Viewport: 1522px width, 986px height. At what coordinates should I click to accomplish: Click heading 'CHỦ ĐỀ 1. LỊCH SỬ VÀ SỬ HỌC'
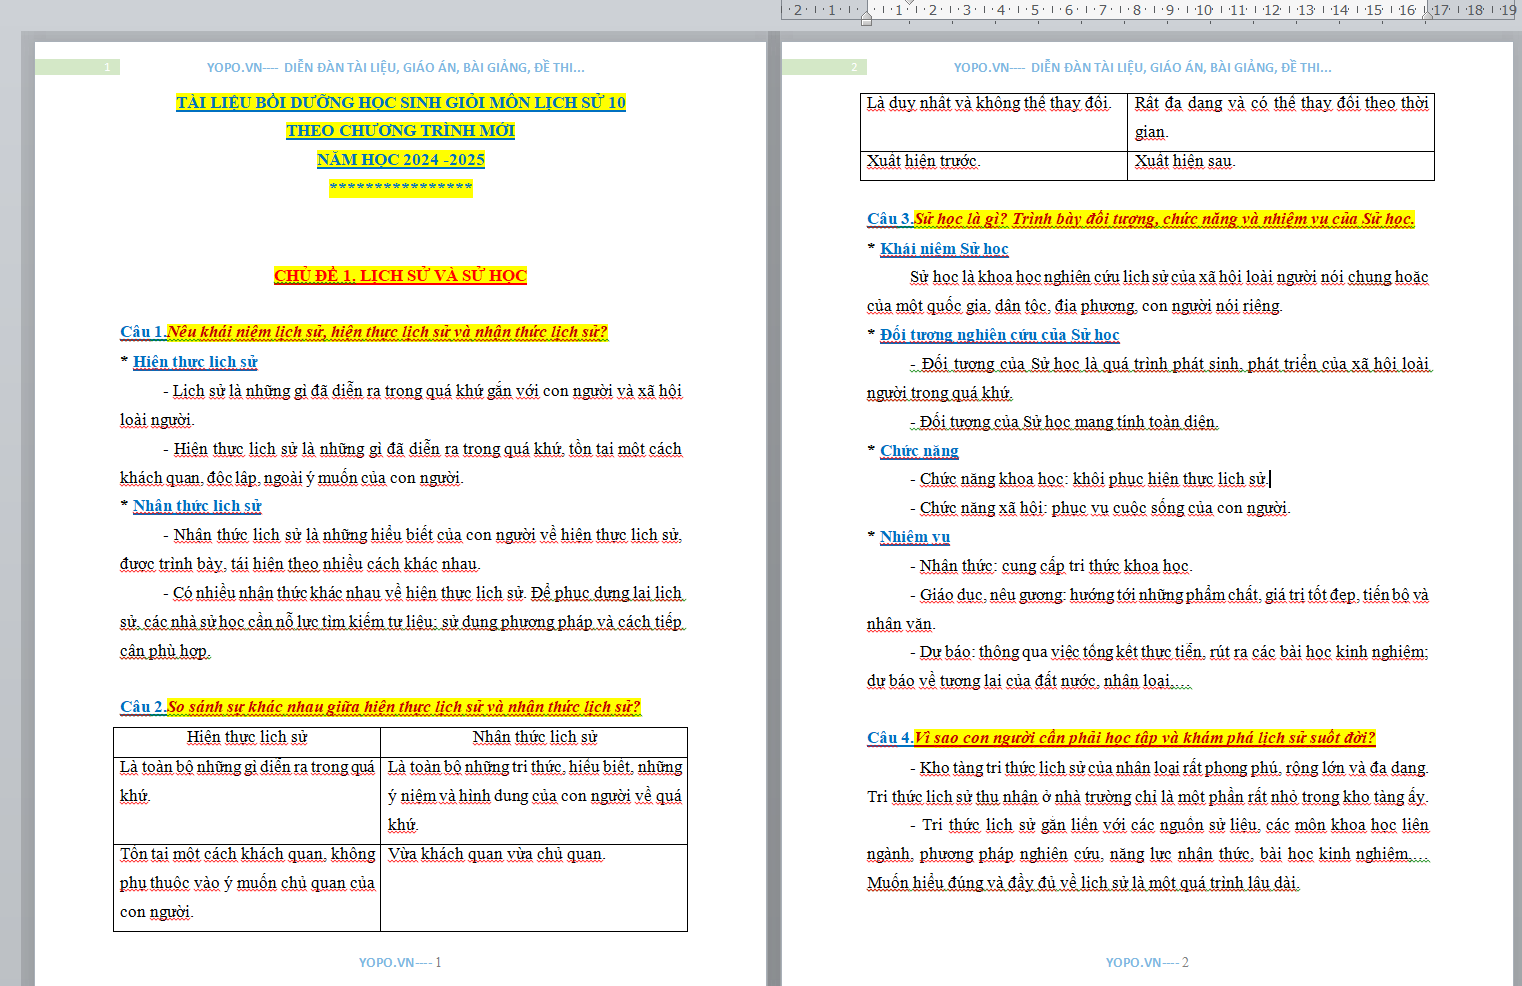coord(400,275)
